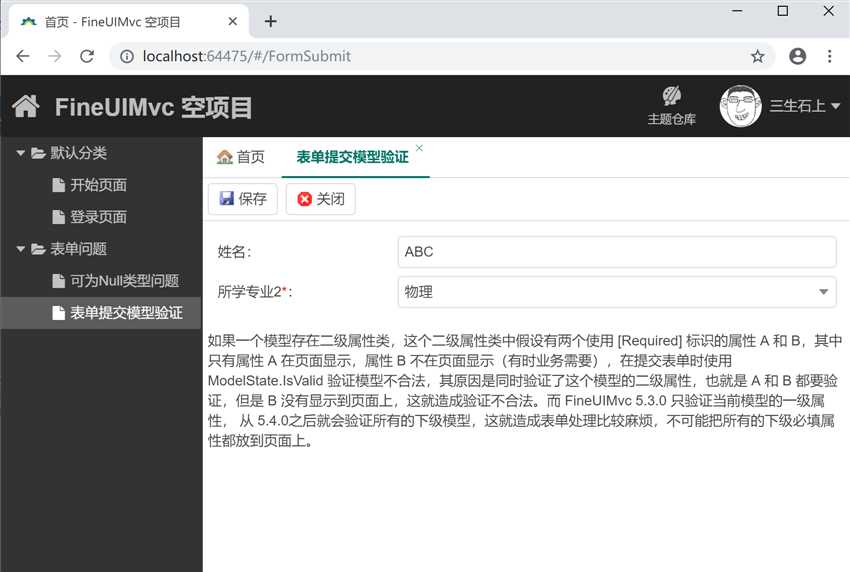Click the page icon beside 登录页面

(x=59, y=217)
